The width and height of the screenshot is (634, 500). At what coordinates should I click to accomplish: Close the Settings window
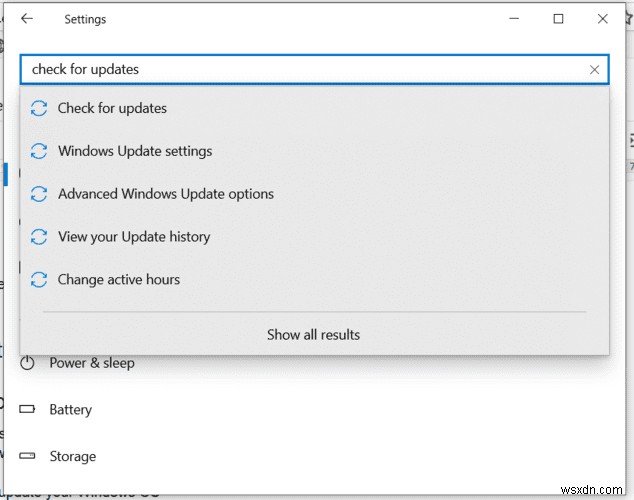[x=602, y=19]
